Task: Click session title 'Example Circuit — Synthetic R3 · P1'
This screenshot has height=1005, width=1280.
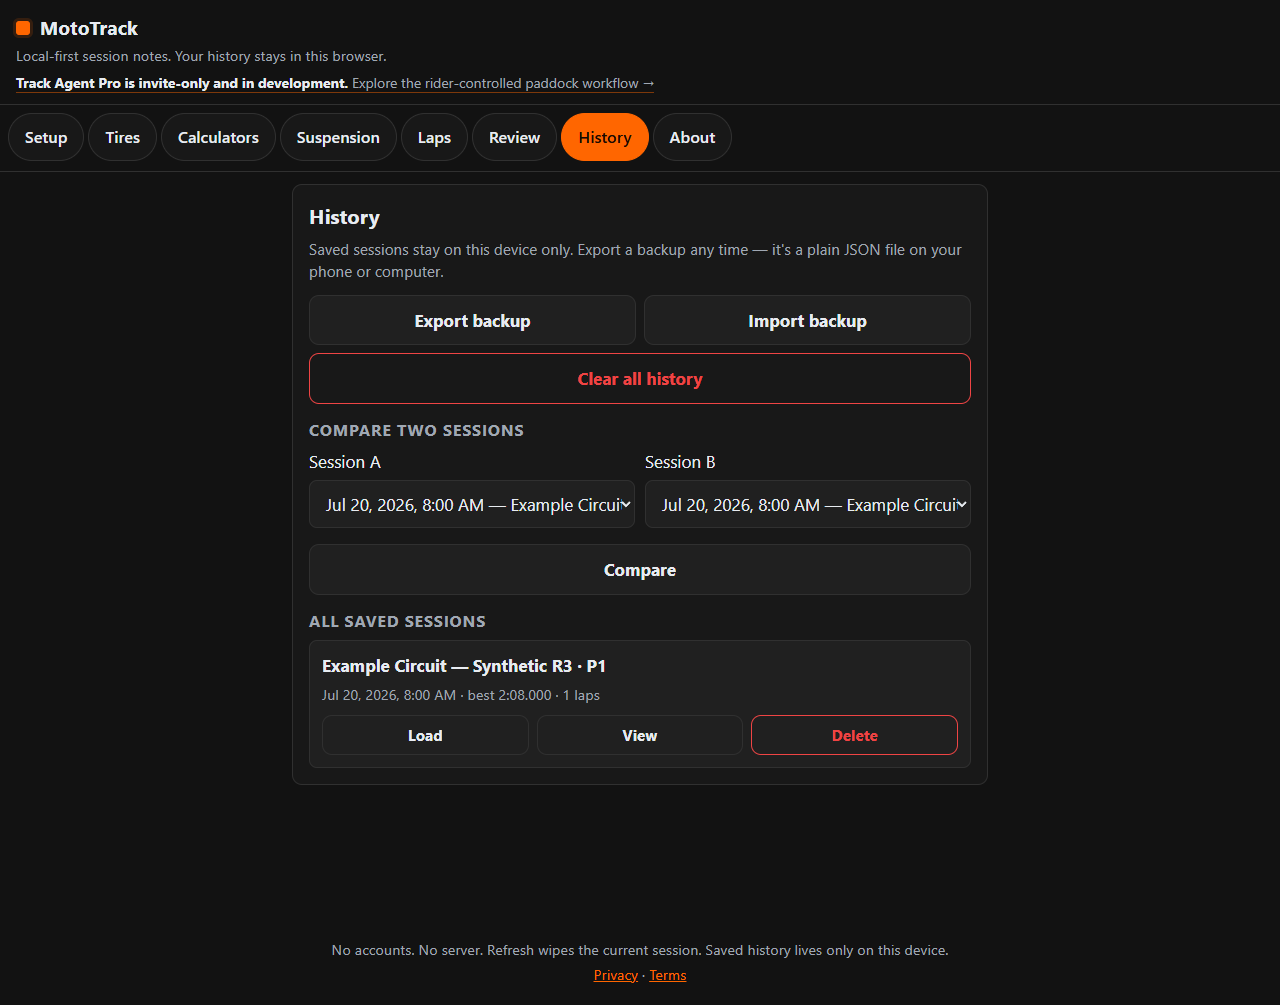Action: pos(464,666)
